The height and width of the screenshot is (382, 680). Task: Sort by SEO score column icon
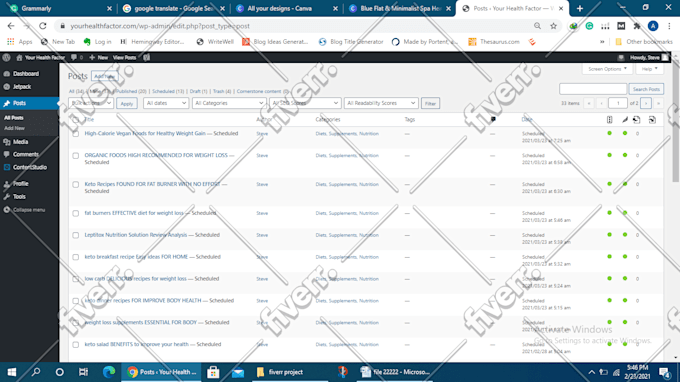[609, 120]
